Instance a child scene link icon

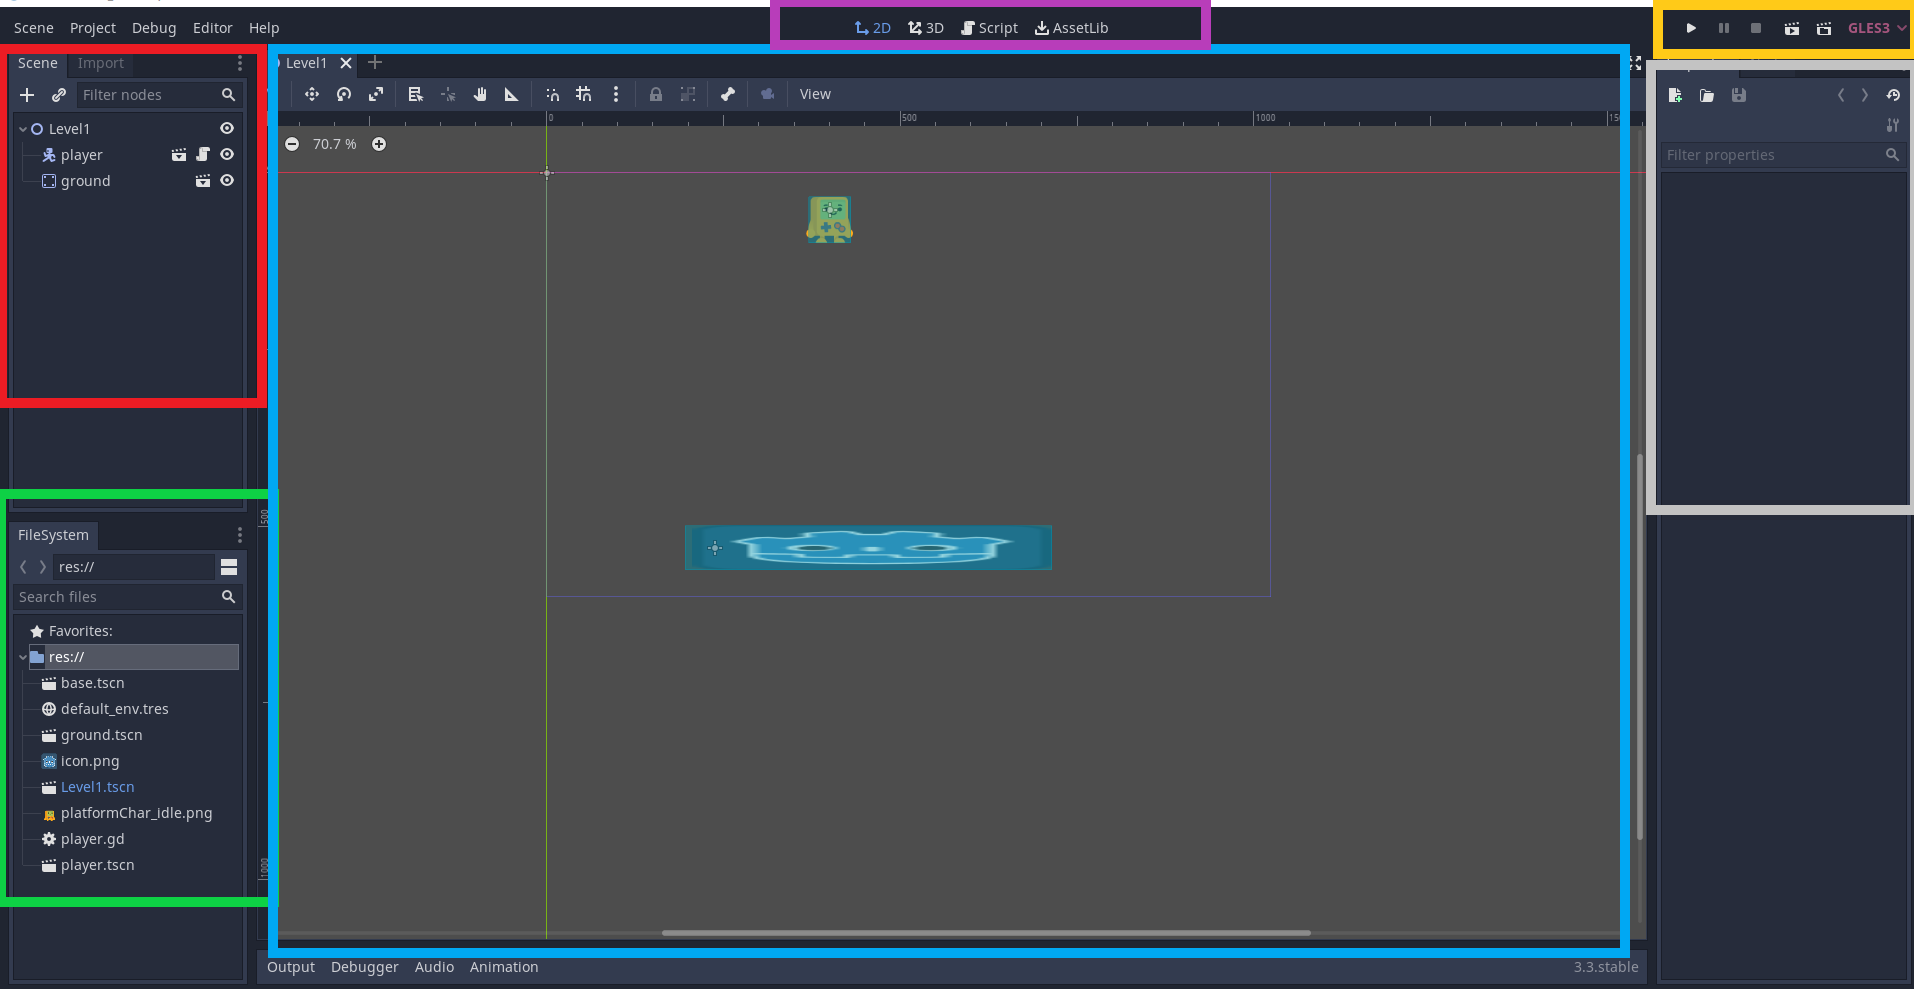[x=59, y=95]
